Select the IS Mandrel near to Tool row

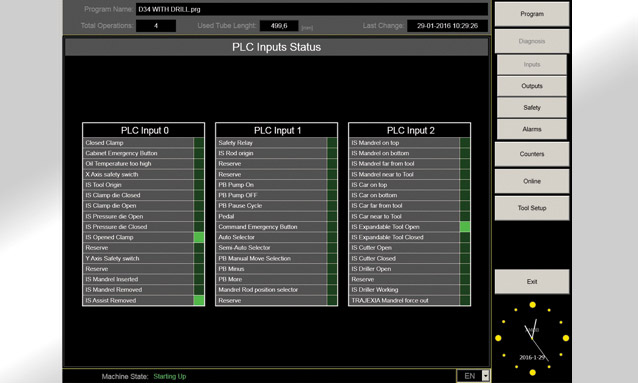coord(409,174)
